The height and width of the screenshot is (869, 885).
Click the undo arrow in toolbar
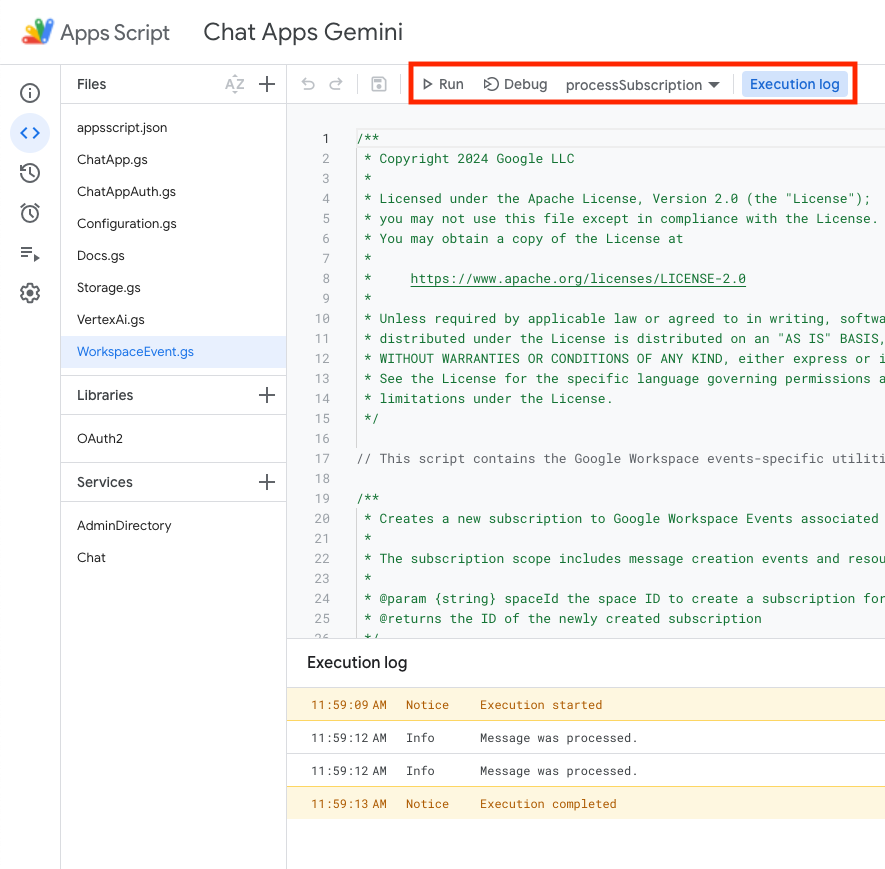click(x=308, y=85)
